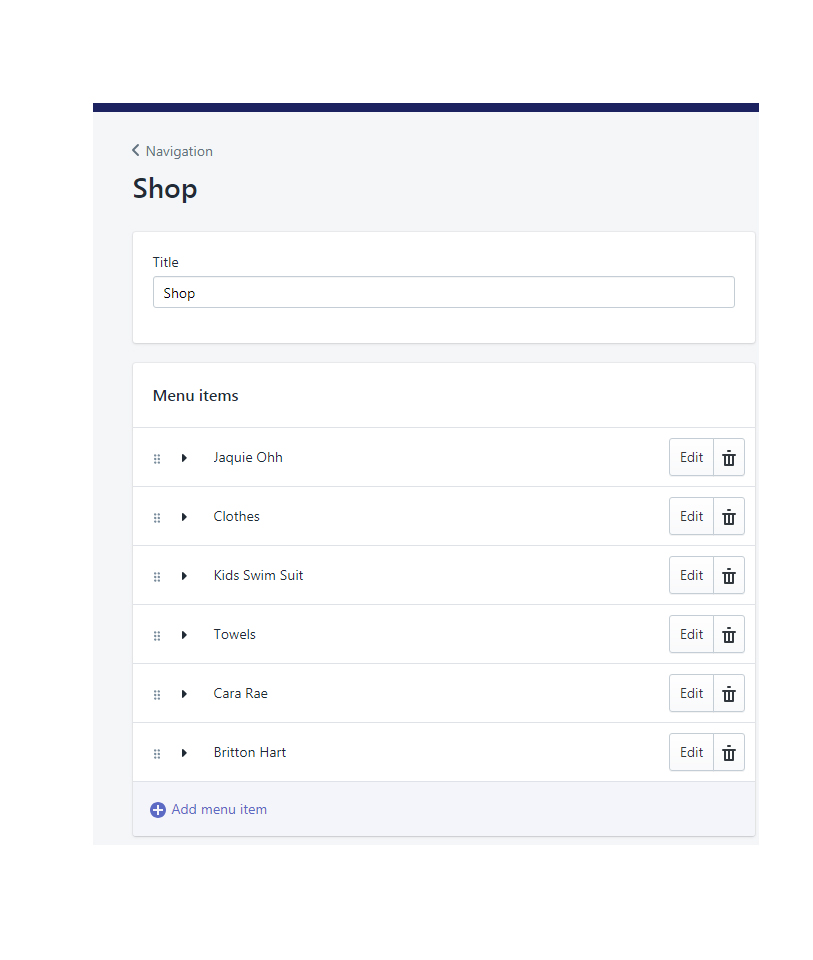This screenshot has width=813, height=960.
Task: Delete the Clothes menu item
Action: click(x=729, y=516)
